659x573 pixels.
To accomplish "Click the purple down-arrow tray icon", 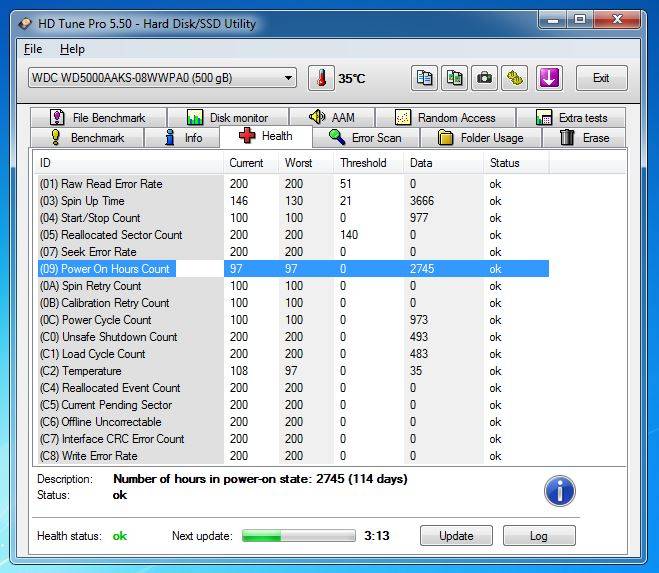I will [x=549, y=78].
